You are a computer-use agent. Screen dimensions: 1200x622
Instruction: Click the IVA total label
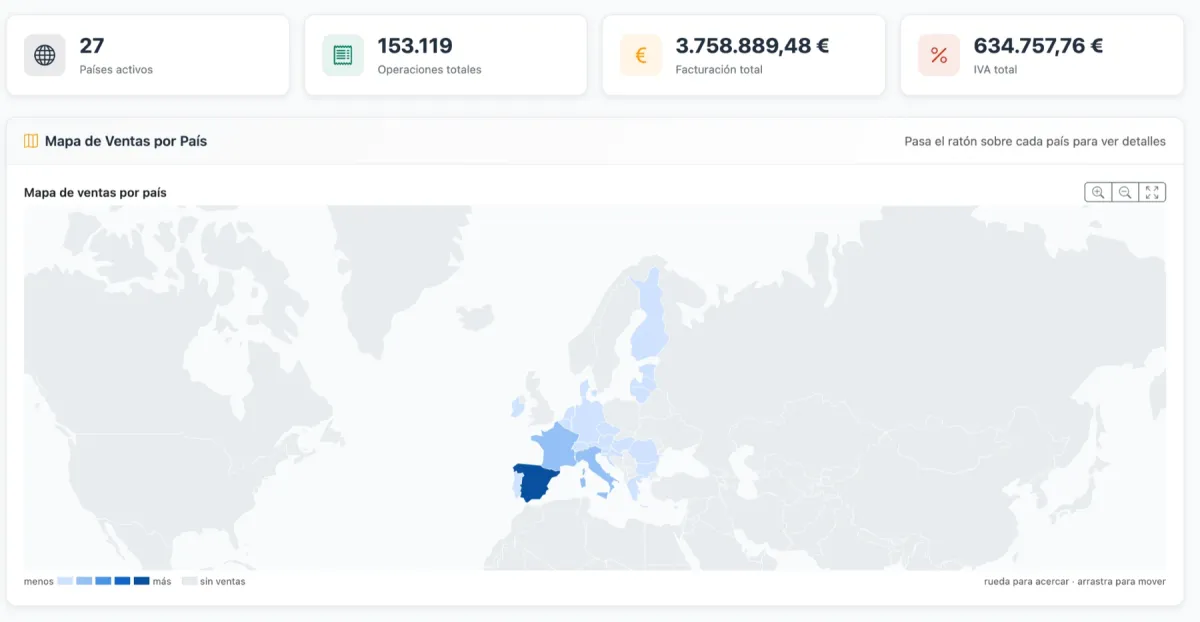[995, 70]
